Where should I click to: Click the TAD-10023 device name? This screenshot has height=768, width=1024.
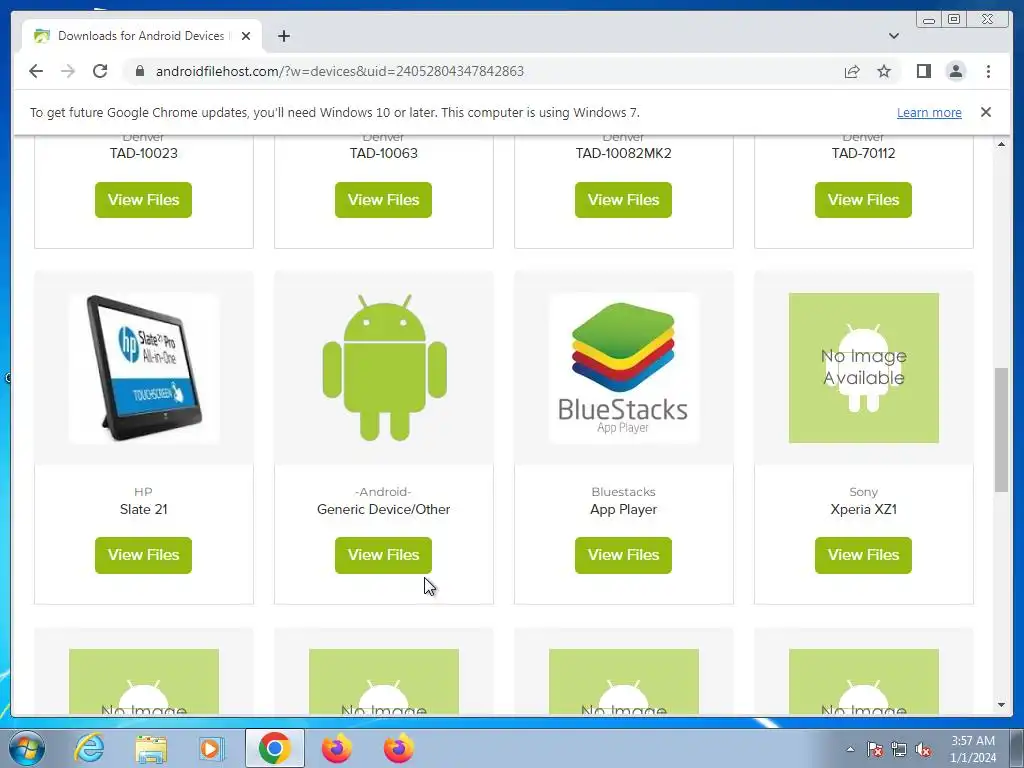coord(144,153)
